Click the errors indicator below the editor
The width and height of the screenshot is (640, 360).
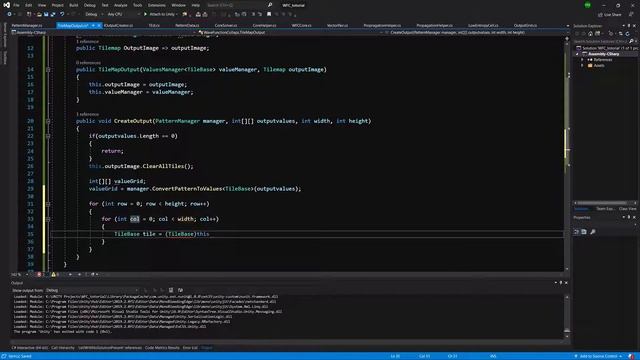coord(41,274)
